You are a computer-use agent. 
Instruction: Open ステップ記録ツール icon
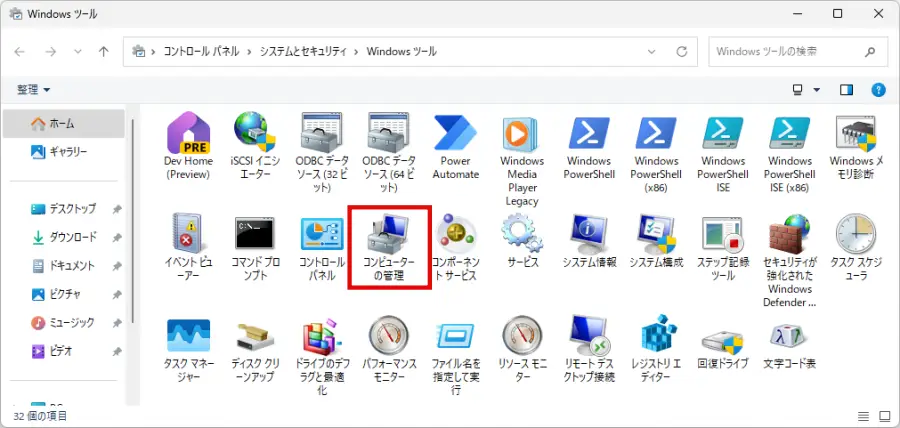click(x=723, y=234)
